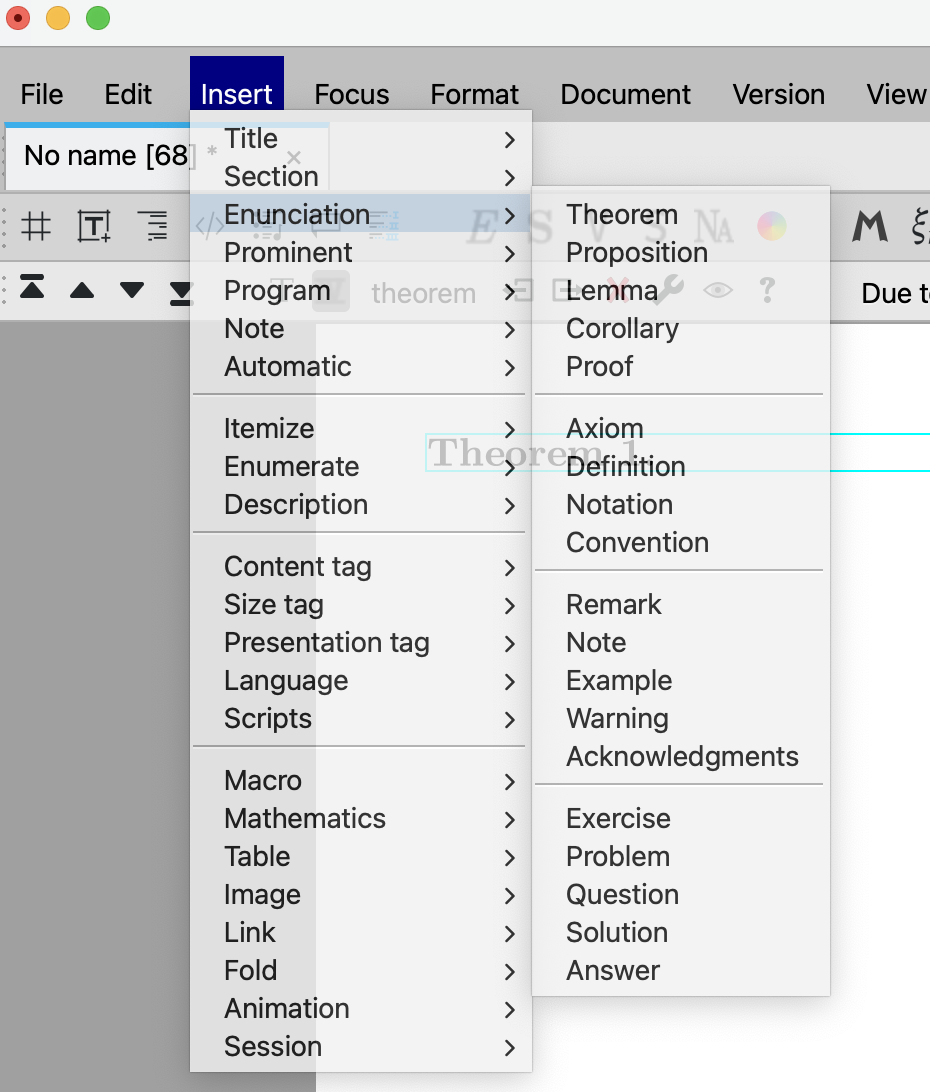Close the No name document tab

point(293,157)
